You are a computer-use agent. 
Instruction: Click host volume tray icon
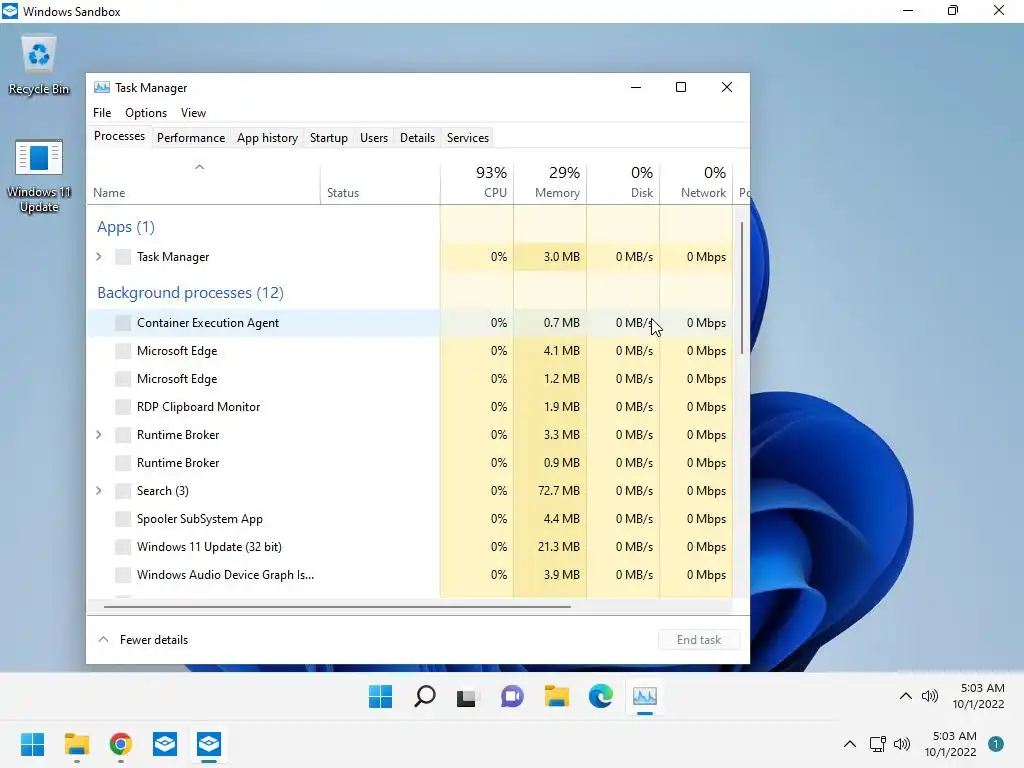[x=902, y=744]
